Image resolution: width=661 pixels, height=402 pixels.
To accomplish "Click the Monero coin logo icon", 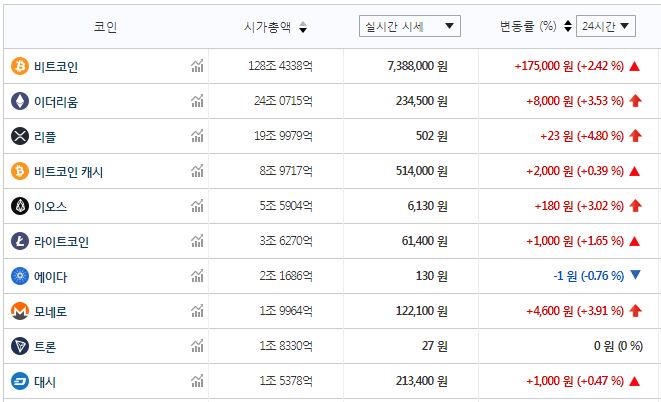I will coord(19,311).
